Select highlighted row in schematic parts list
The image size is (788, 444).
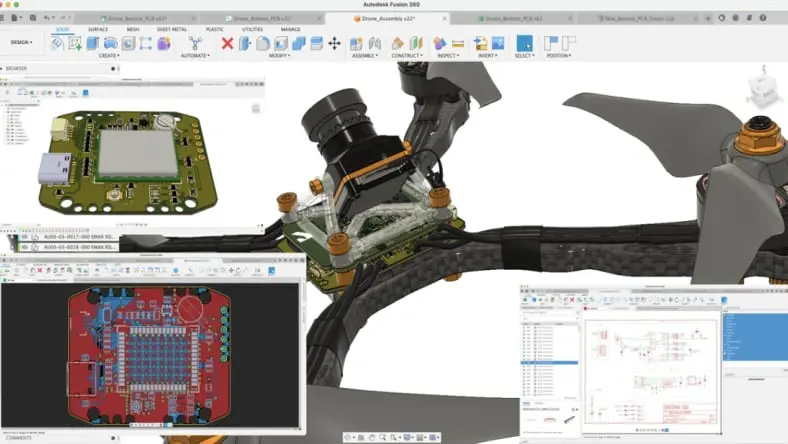[549, 362]
